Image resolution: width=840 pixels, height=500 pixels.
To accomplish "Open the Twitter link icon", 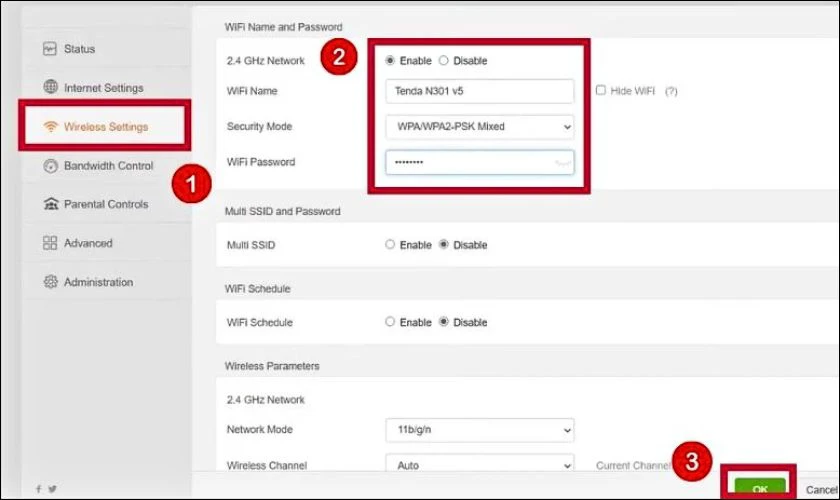I will click(52, 489).
